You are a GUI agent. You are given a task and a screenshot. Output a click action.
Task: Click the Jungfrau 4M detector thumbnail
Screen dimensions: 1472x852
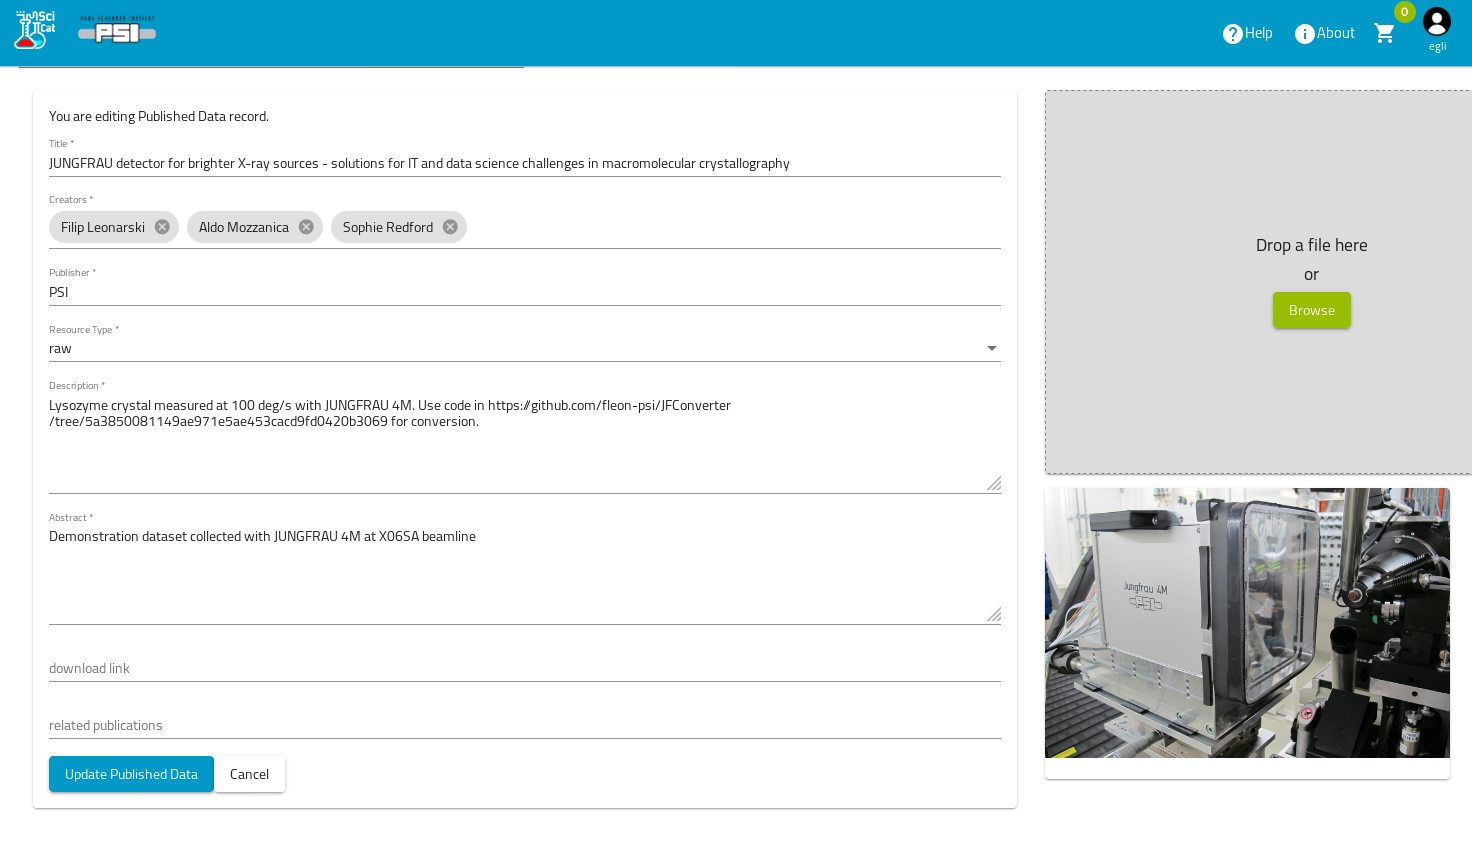1247,623
